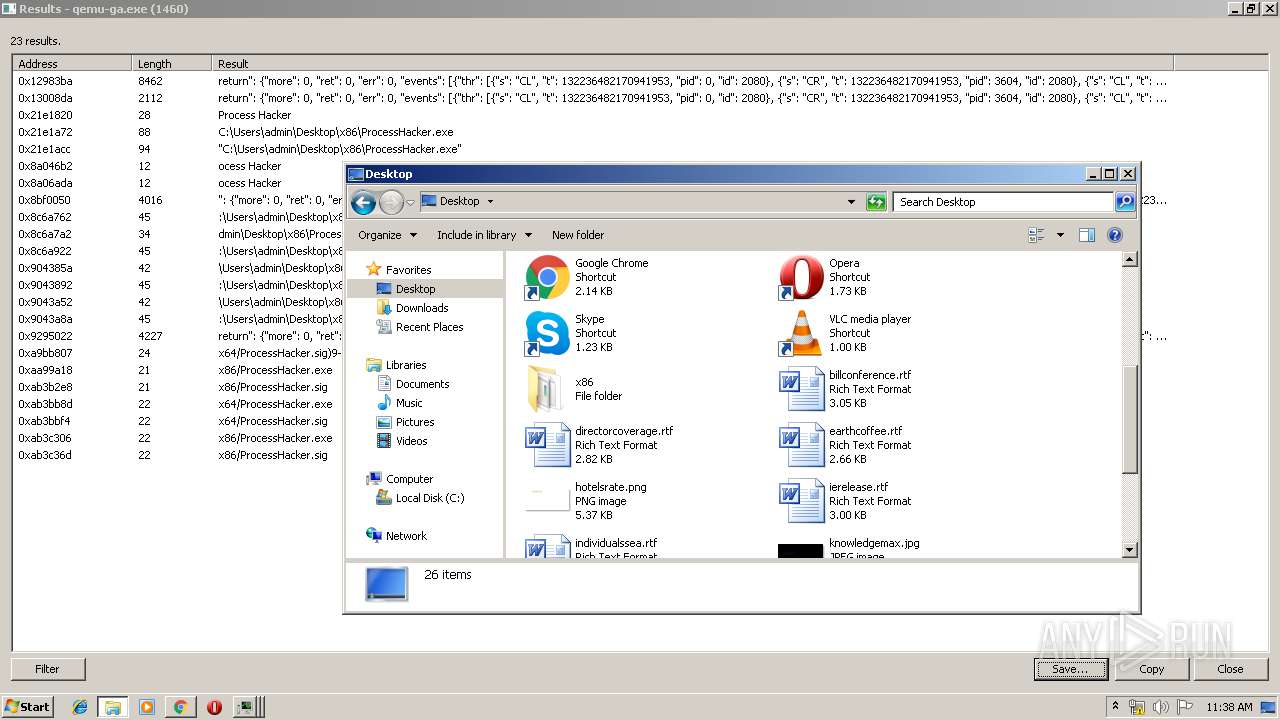Select result row at address 0xab3c36d
Image resolution: width=1280 pixels, height=720 pixels.
592,455
